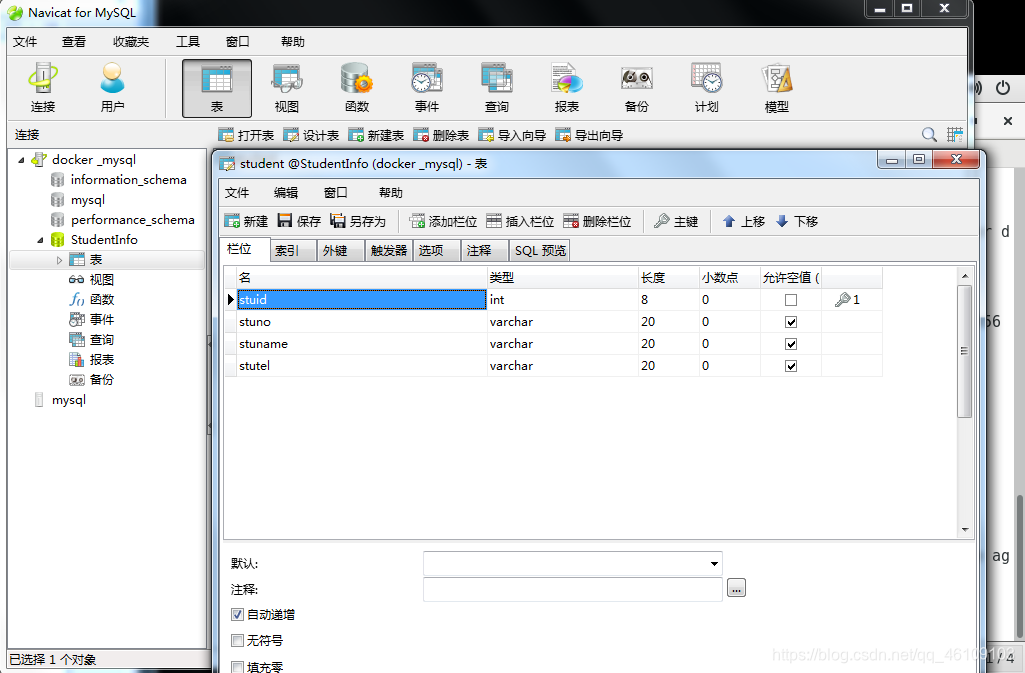The image size is (1025, 673).
Task: Collapse the StudentInfo database node
Action: pos(41,240)
